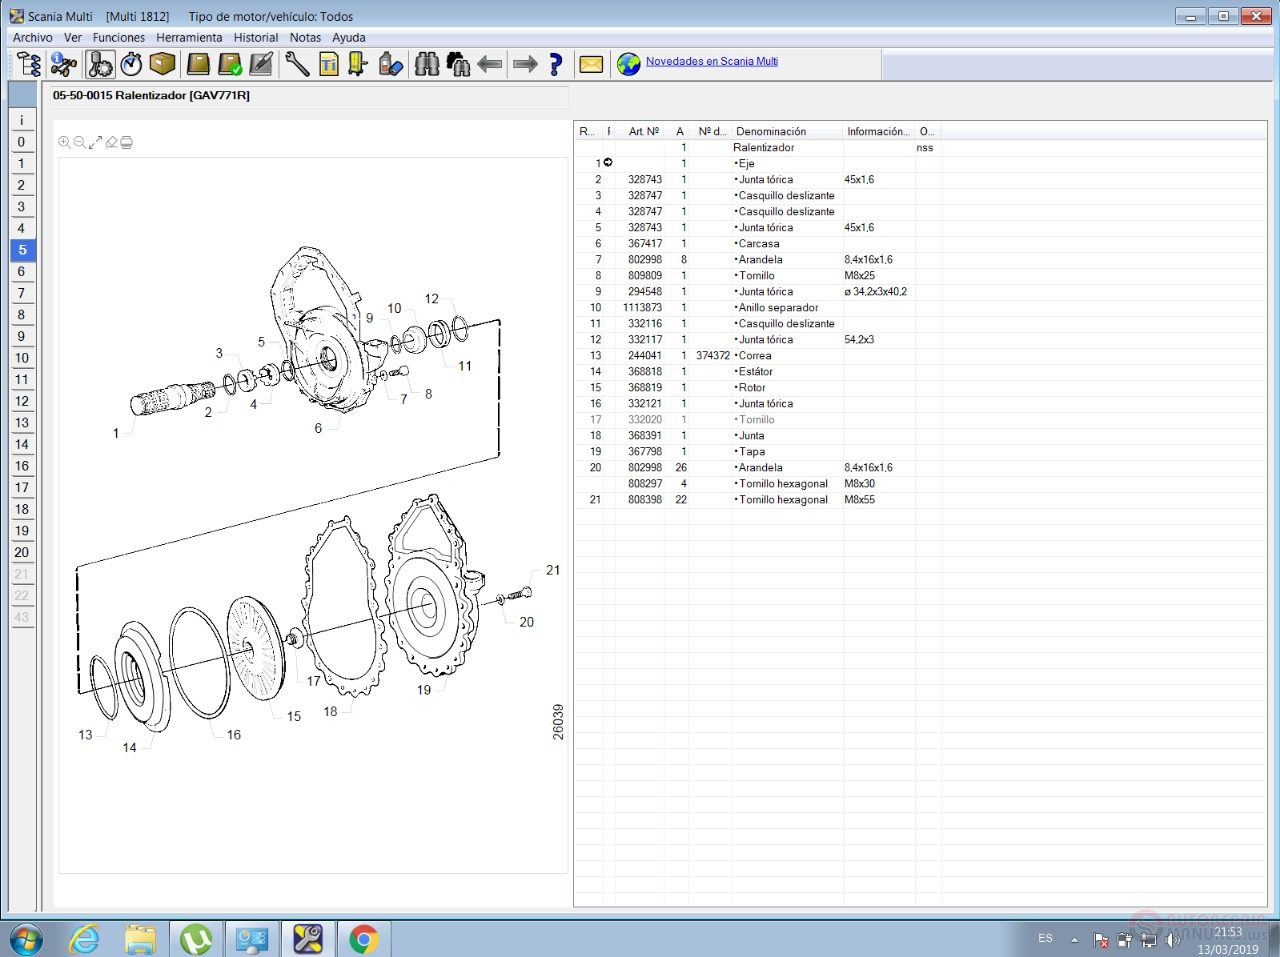Select group 10 in the left sidebar
Viewport: 1280px width, 957px height.
coord(22,358)
